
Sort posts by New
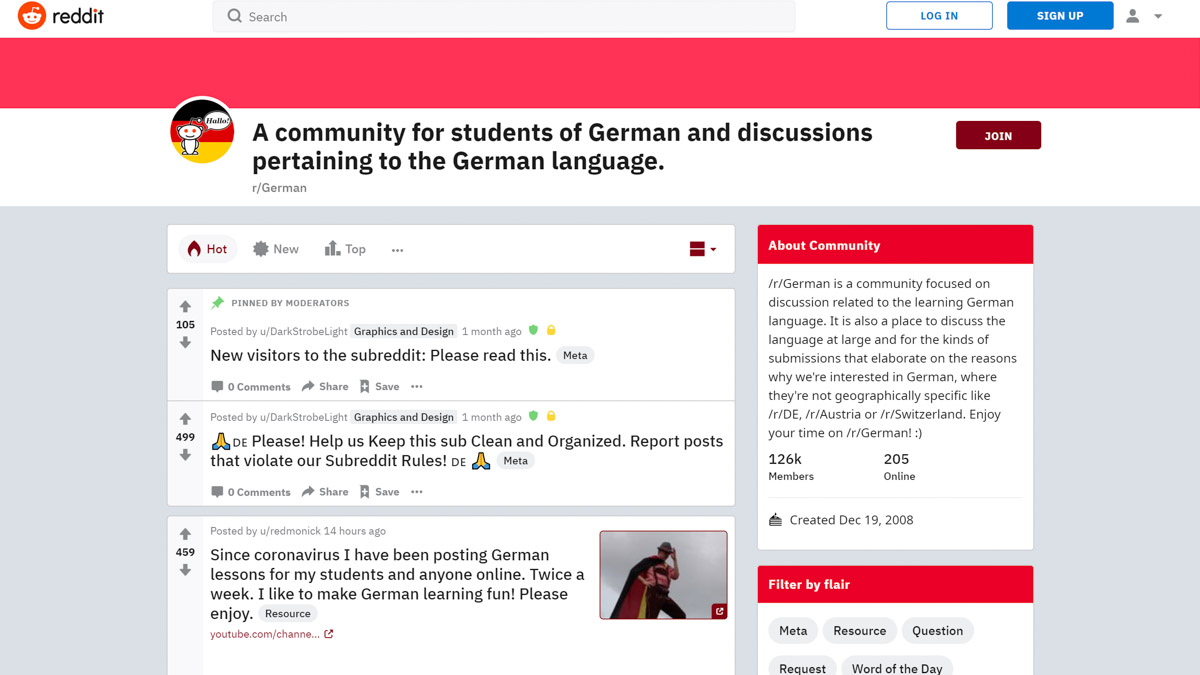(276, 249)
